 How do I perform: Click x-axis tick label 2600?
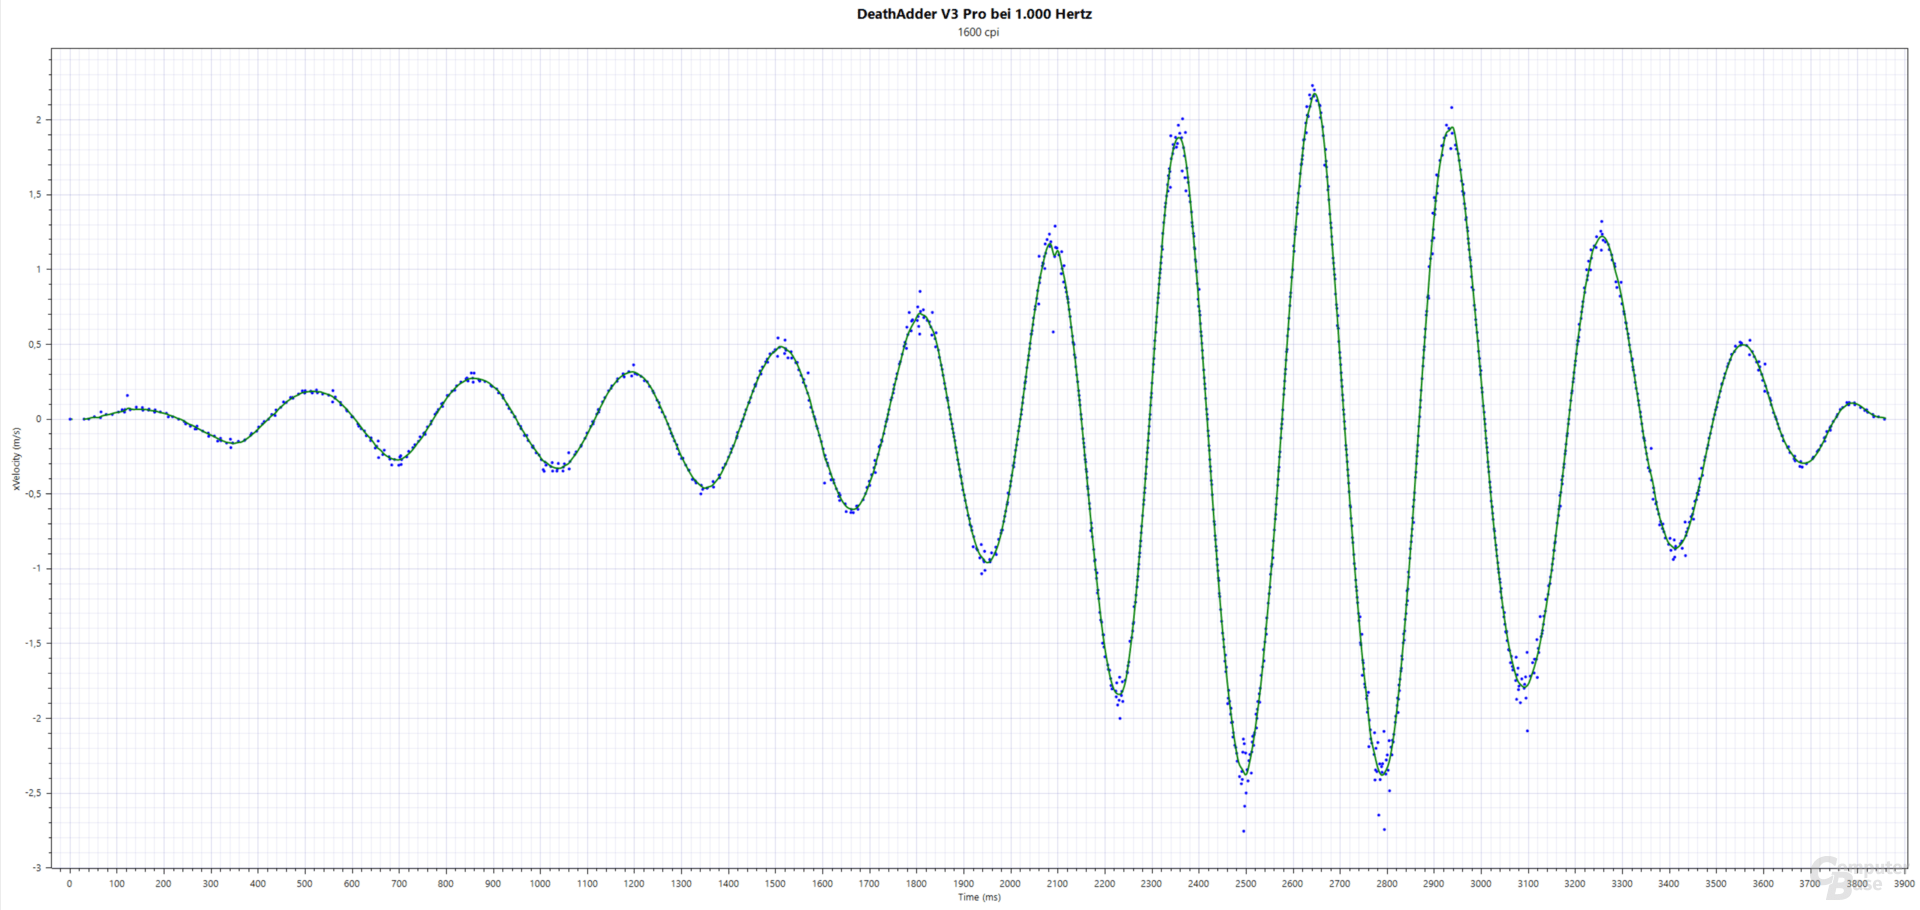pyautogui.click(x=1292, y=883)
